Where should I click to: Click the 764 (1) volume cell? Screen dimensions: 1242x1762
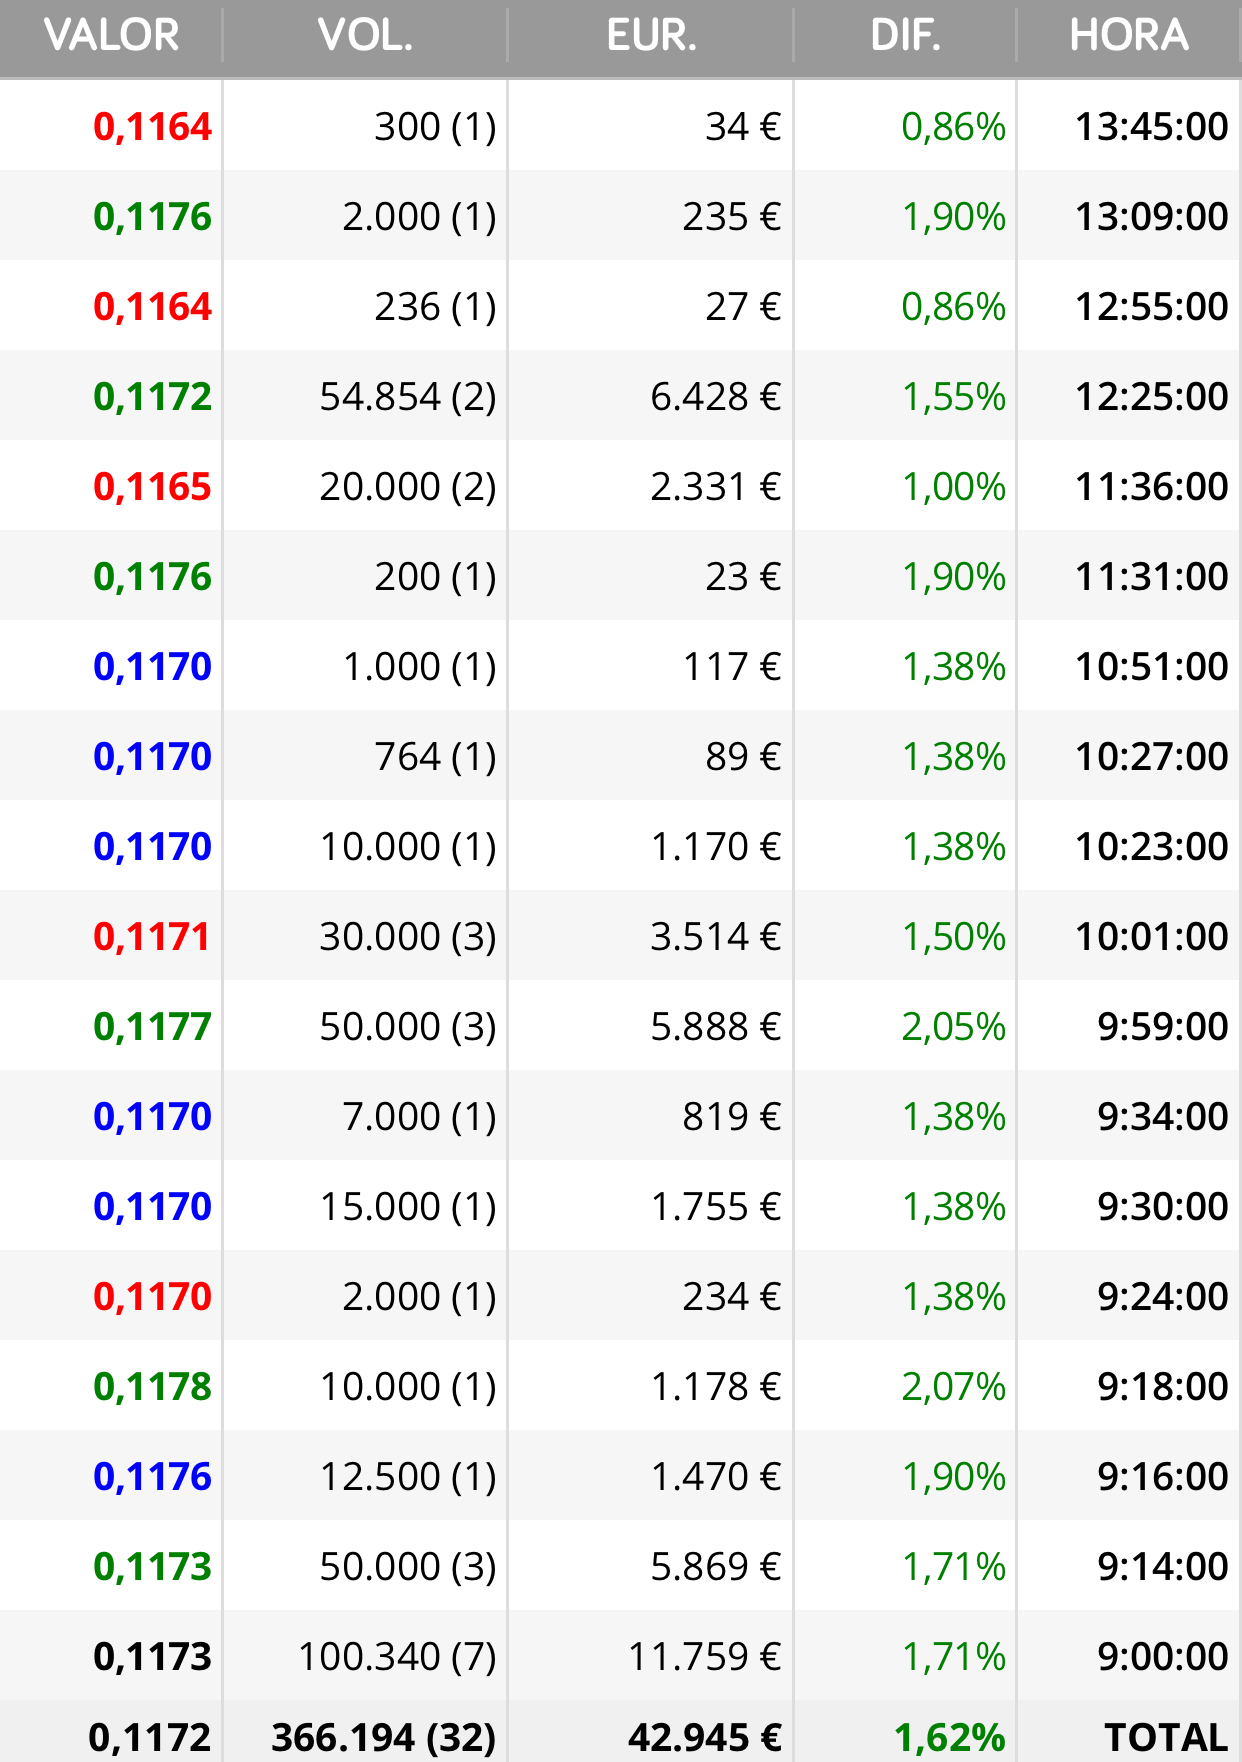(435, 757)
